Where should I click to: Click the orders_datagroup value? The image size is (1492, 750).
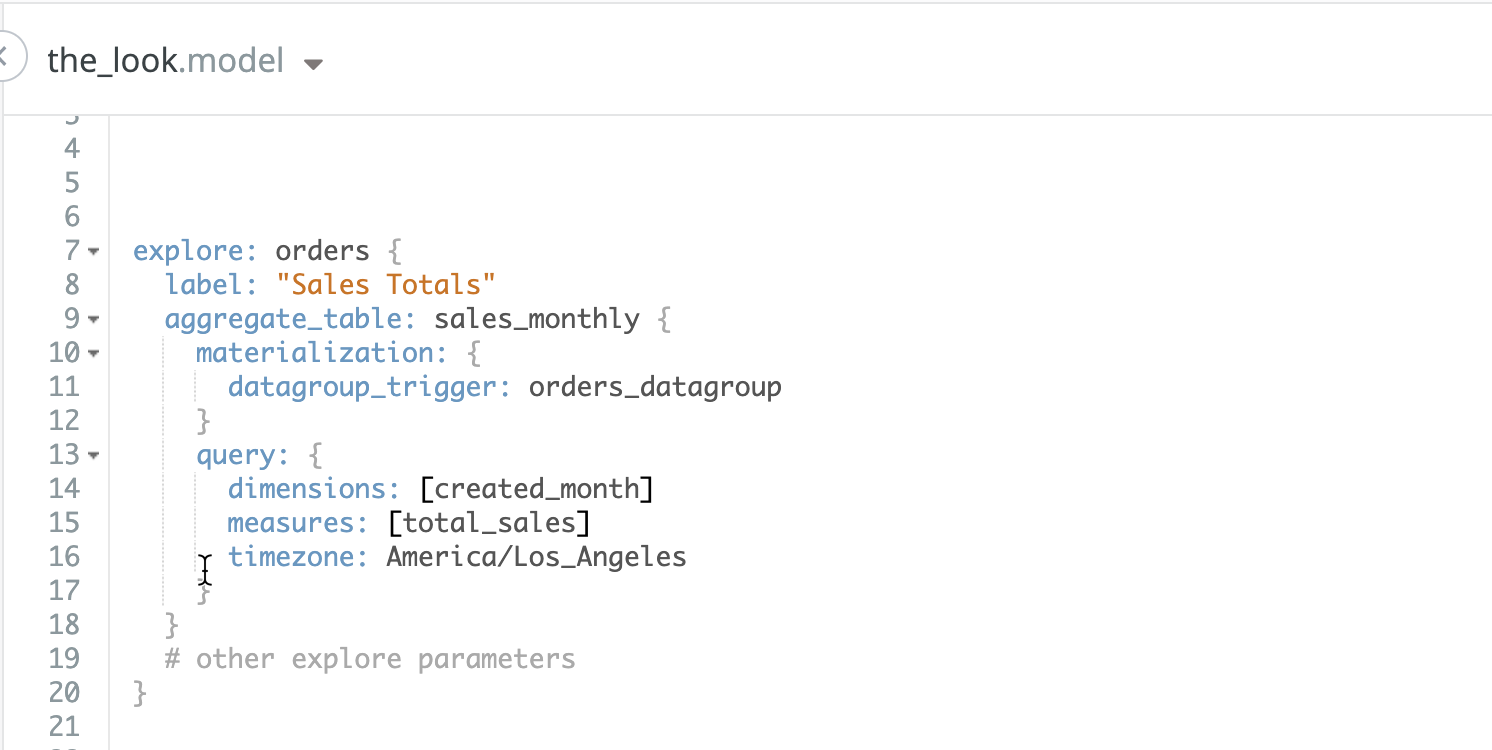(655, 386)
